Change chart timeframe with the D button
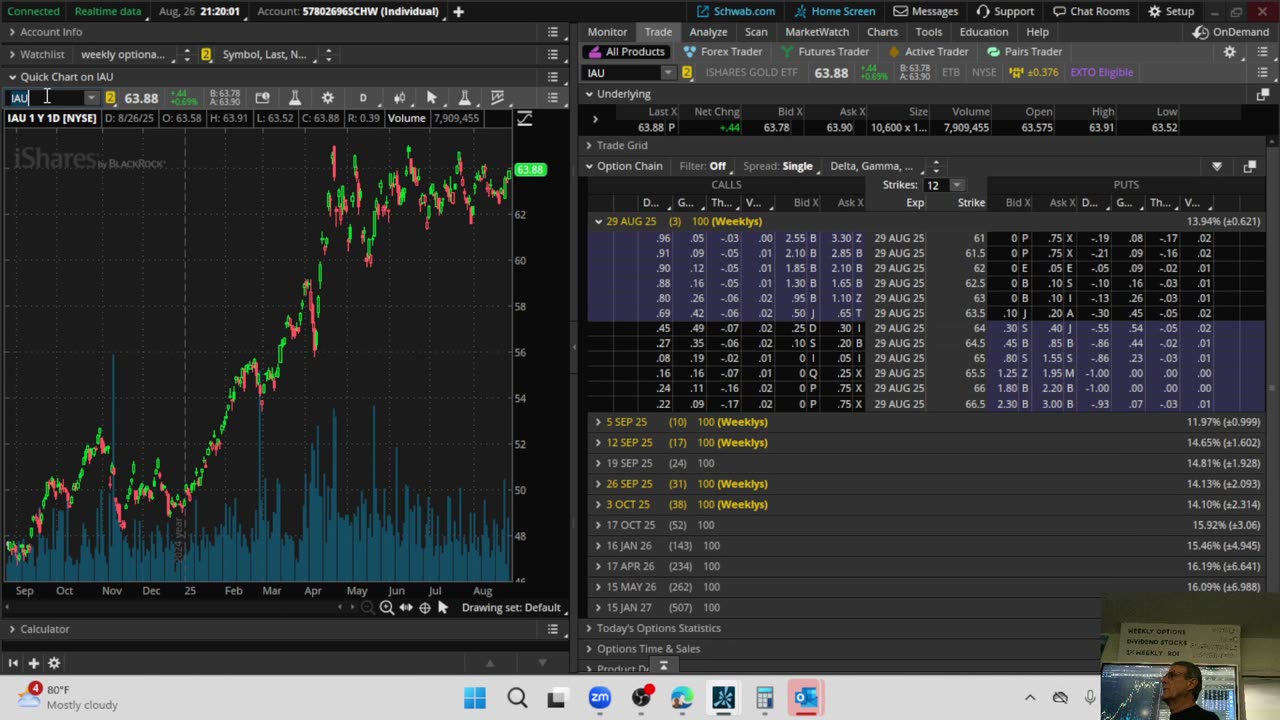Viewport: 1280px width, 720px height. pyautogui.click(x=363, y=97)
